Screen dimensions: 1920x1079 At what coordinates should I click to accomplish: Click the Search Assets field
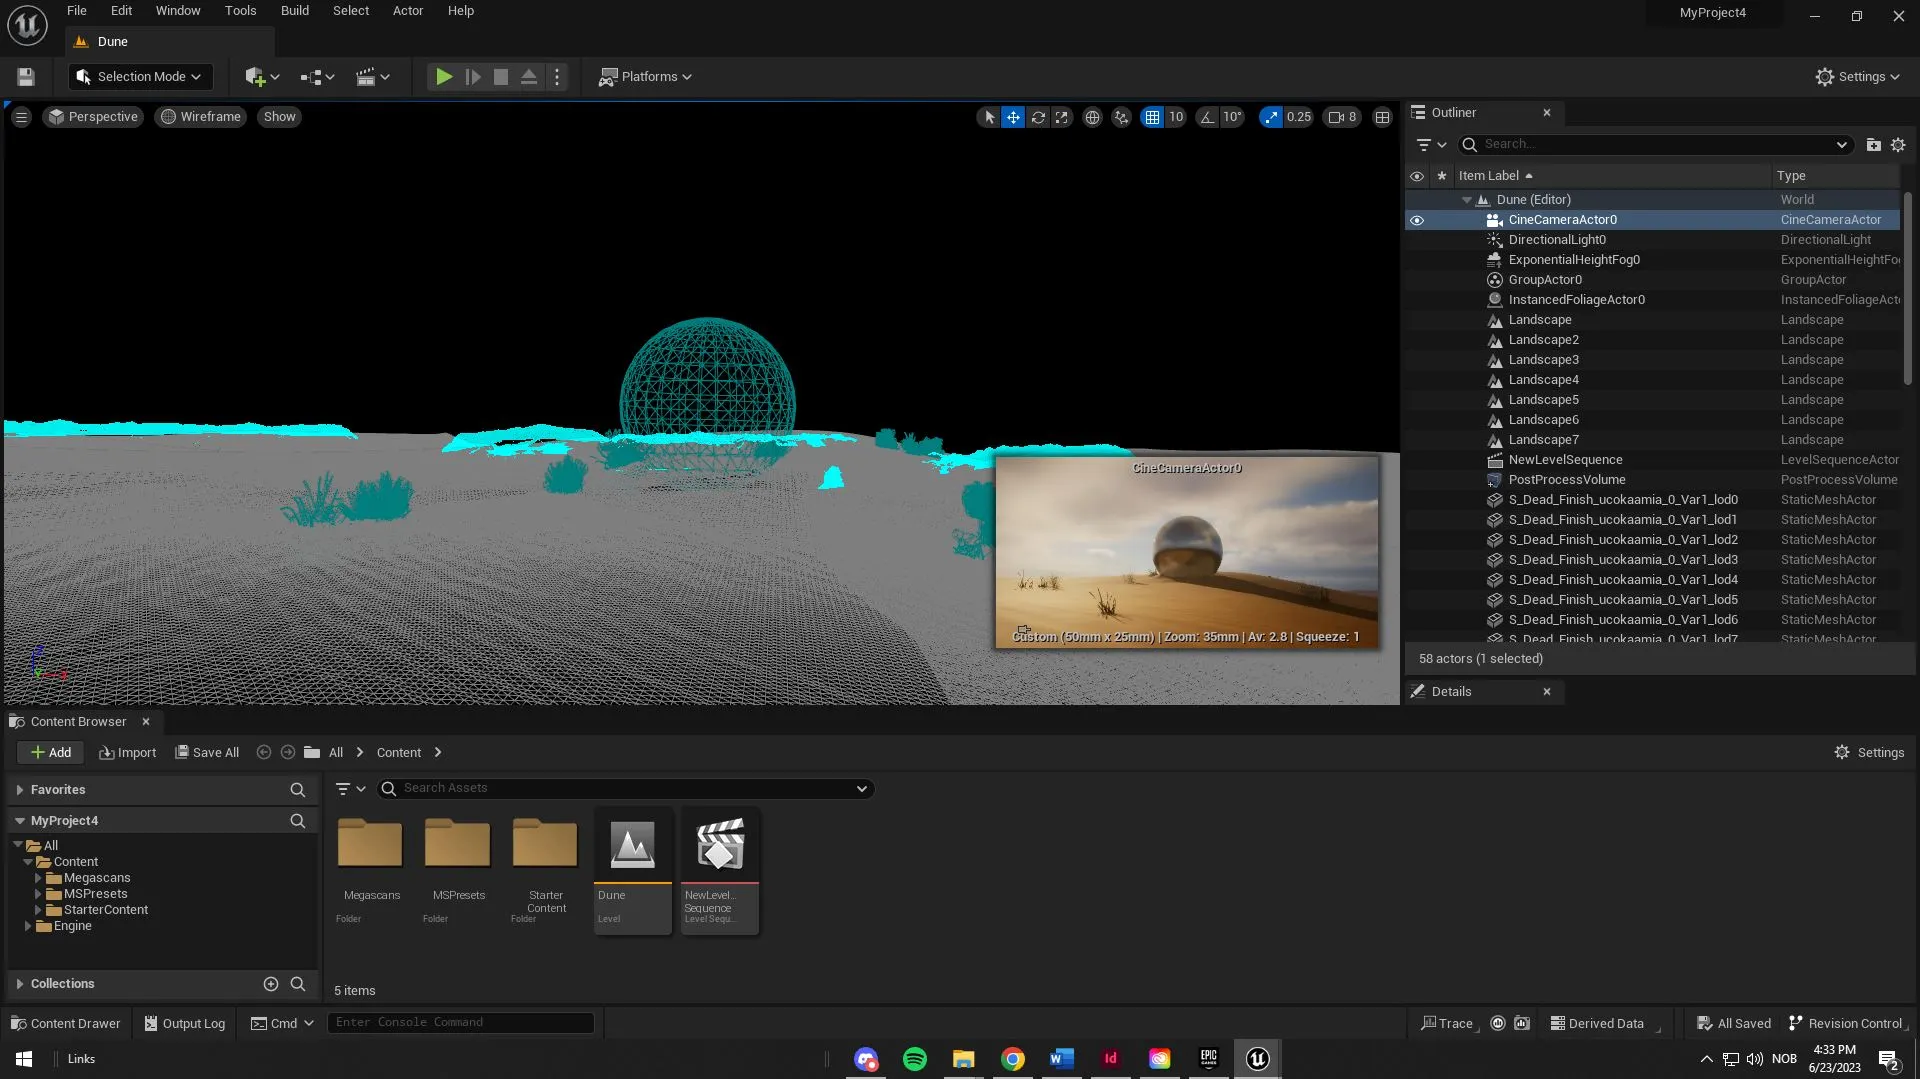click(x=626, y=789)
